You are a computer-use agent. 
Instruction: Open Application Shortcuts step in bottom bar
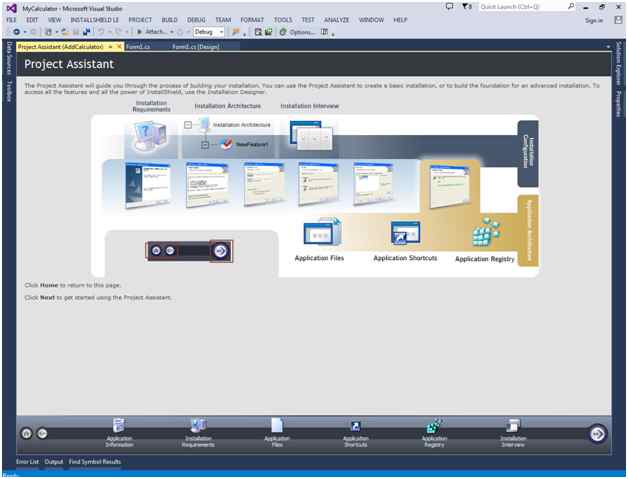(x=355, y=433)
